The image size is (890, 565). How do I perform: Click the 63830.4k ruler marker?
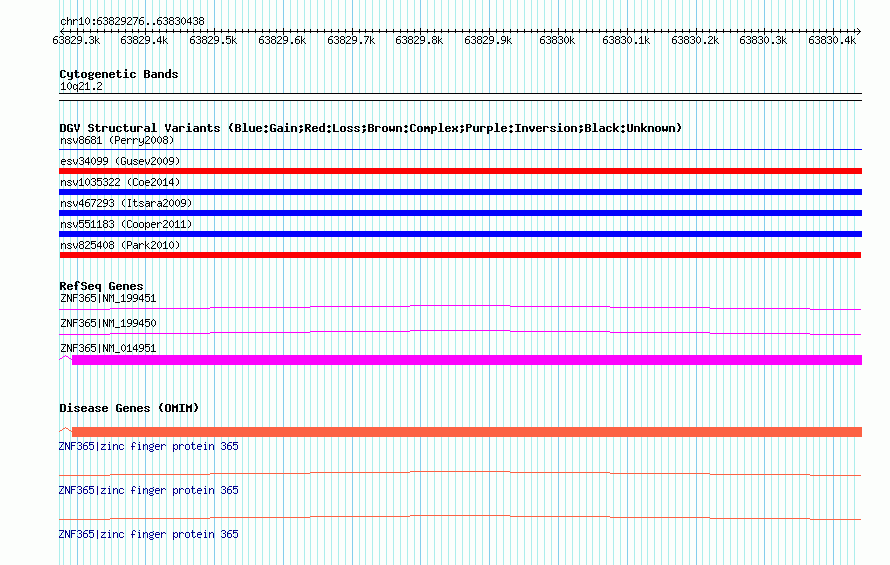[832, 40]
